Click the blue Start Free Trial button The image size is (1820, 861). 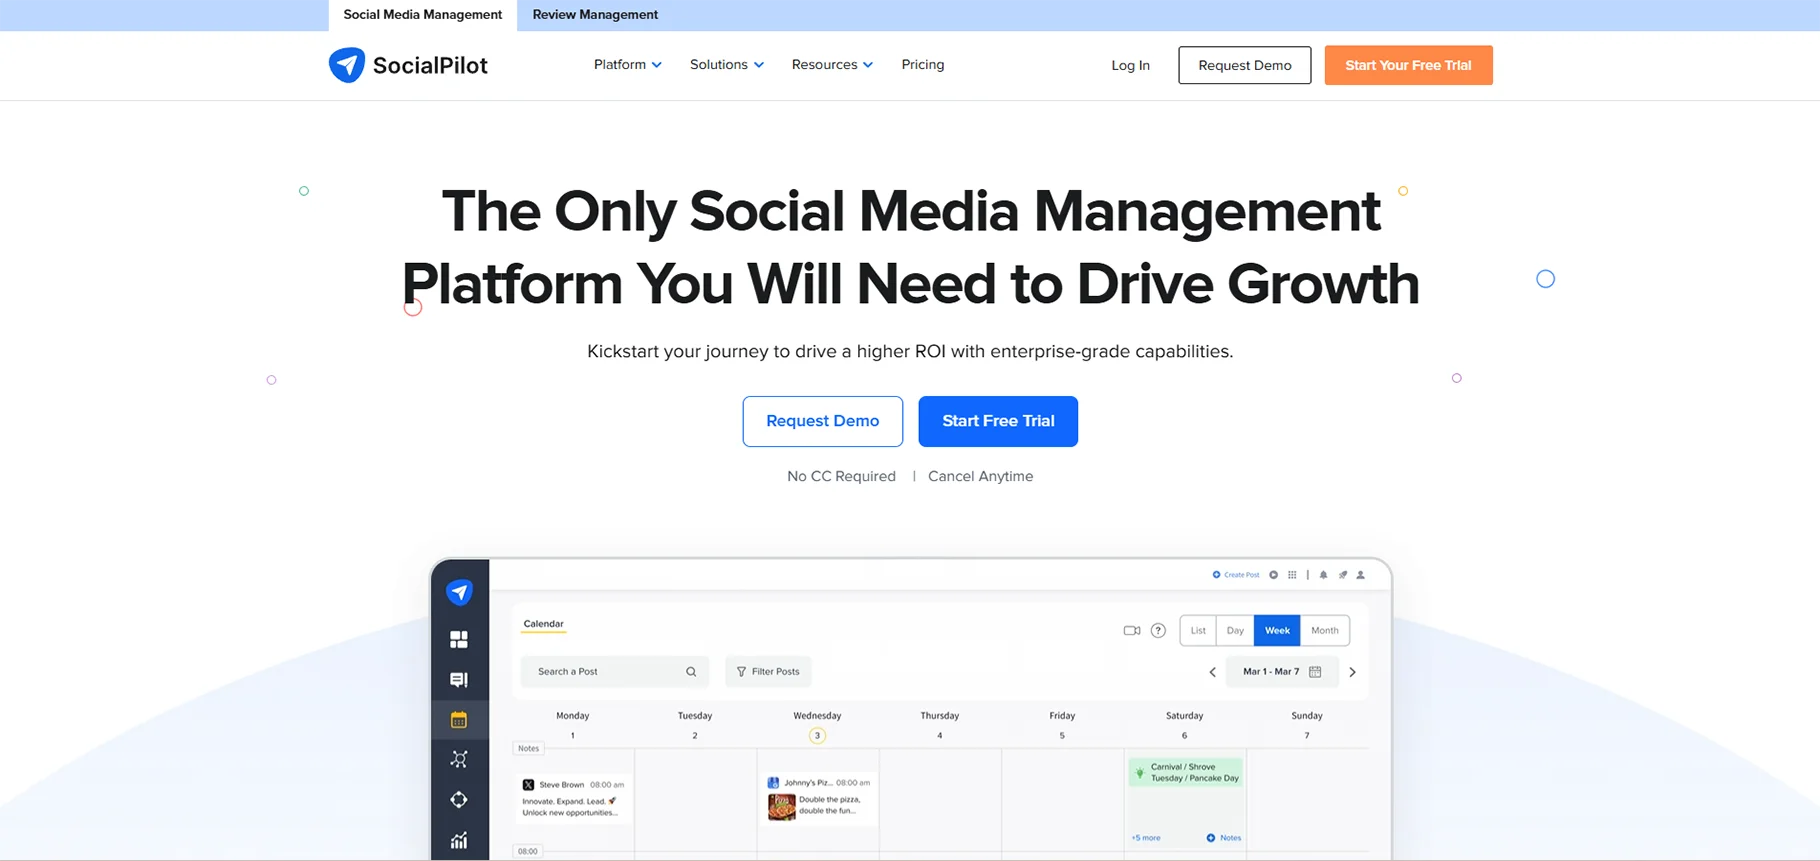(x=998, y=421)
